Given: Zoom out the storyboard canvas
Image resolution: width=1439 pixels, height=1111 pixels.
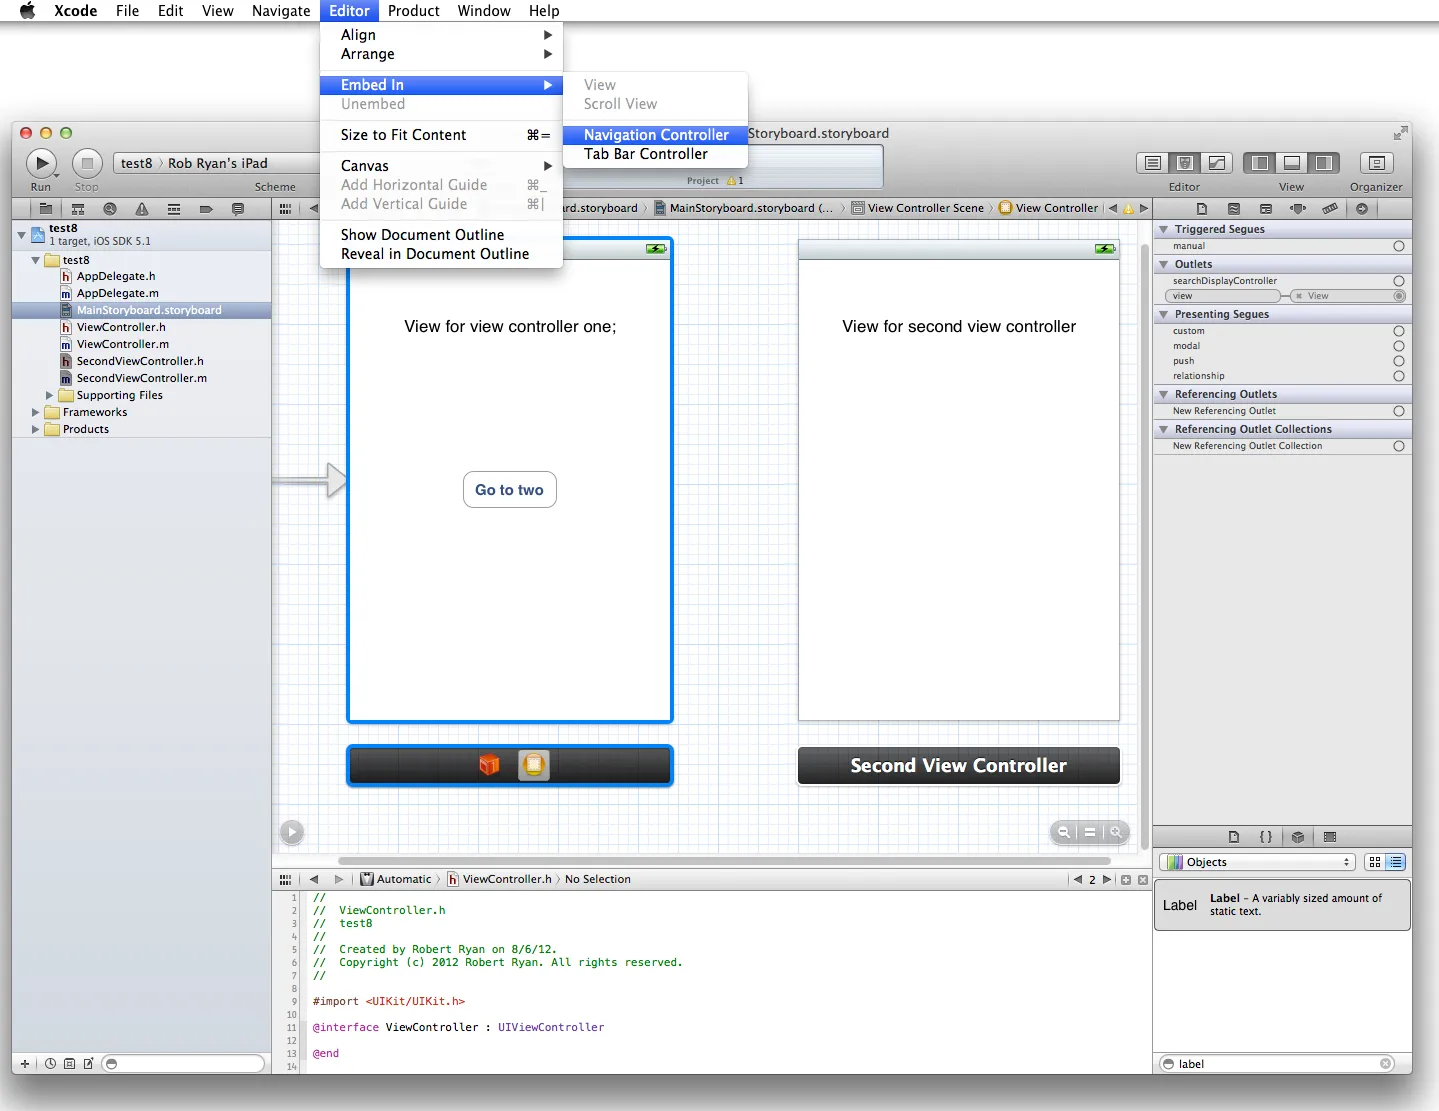Looking at the screenshot, I should [x=1064, y=832].
